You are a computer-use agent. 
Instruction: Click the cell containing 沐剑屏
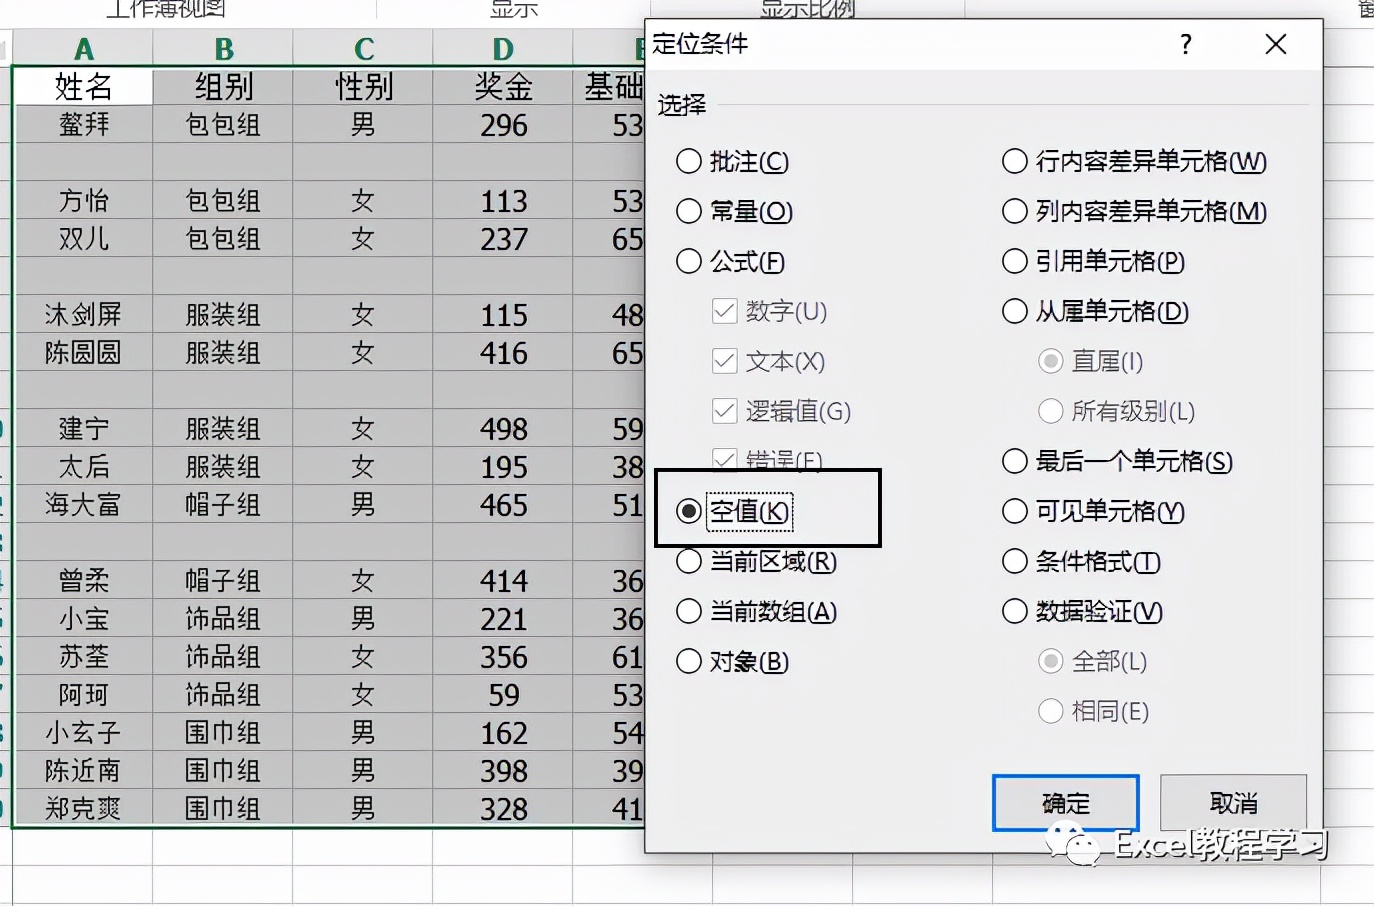tap(83, 315)
